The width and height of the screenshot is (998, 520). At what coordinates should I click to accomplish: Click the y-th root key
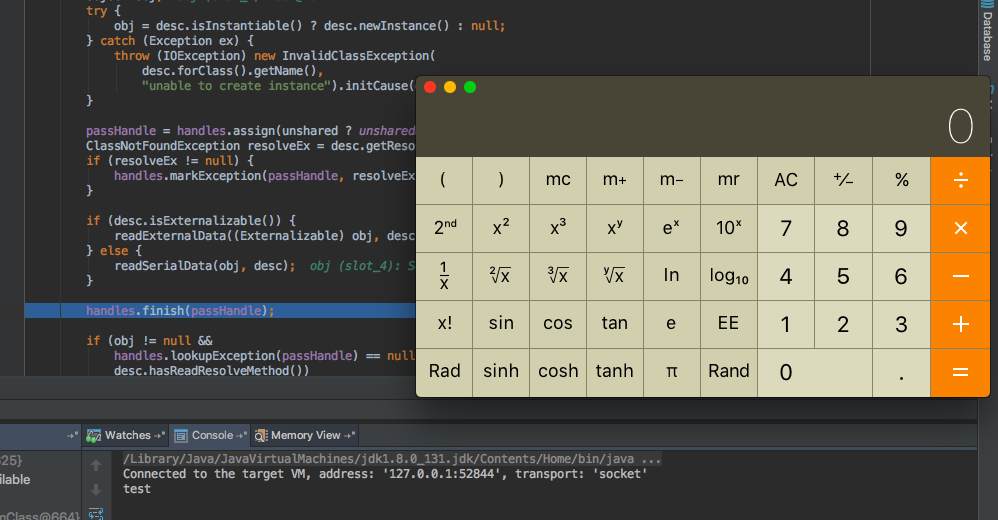pyautogui.click(x=615, y=276)
